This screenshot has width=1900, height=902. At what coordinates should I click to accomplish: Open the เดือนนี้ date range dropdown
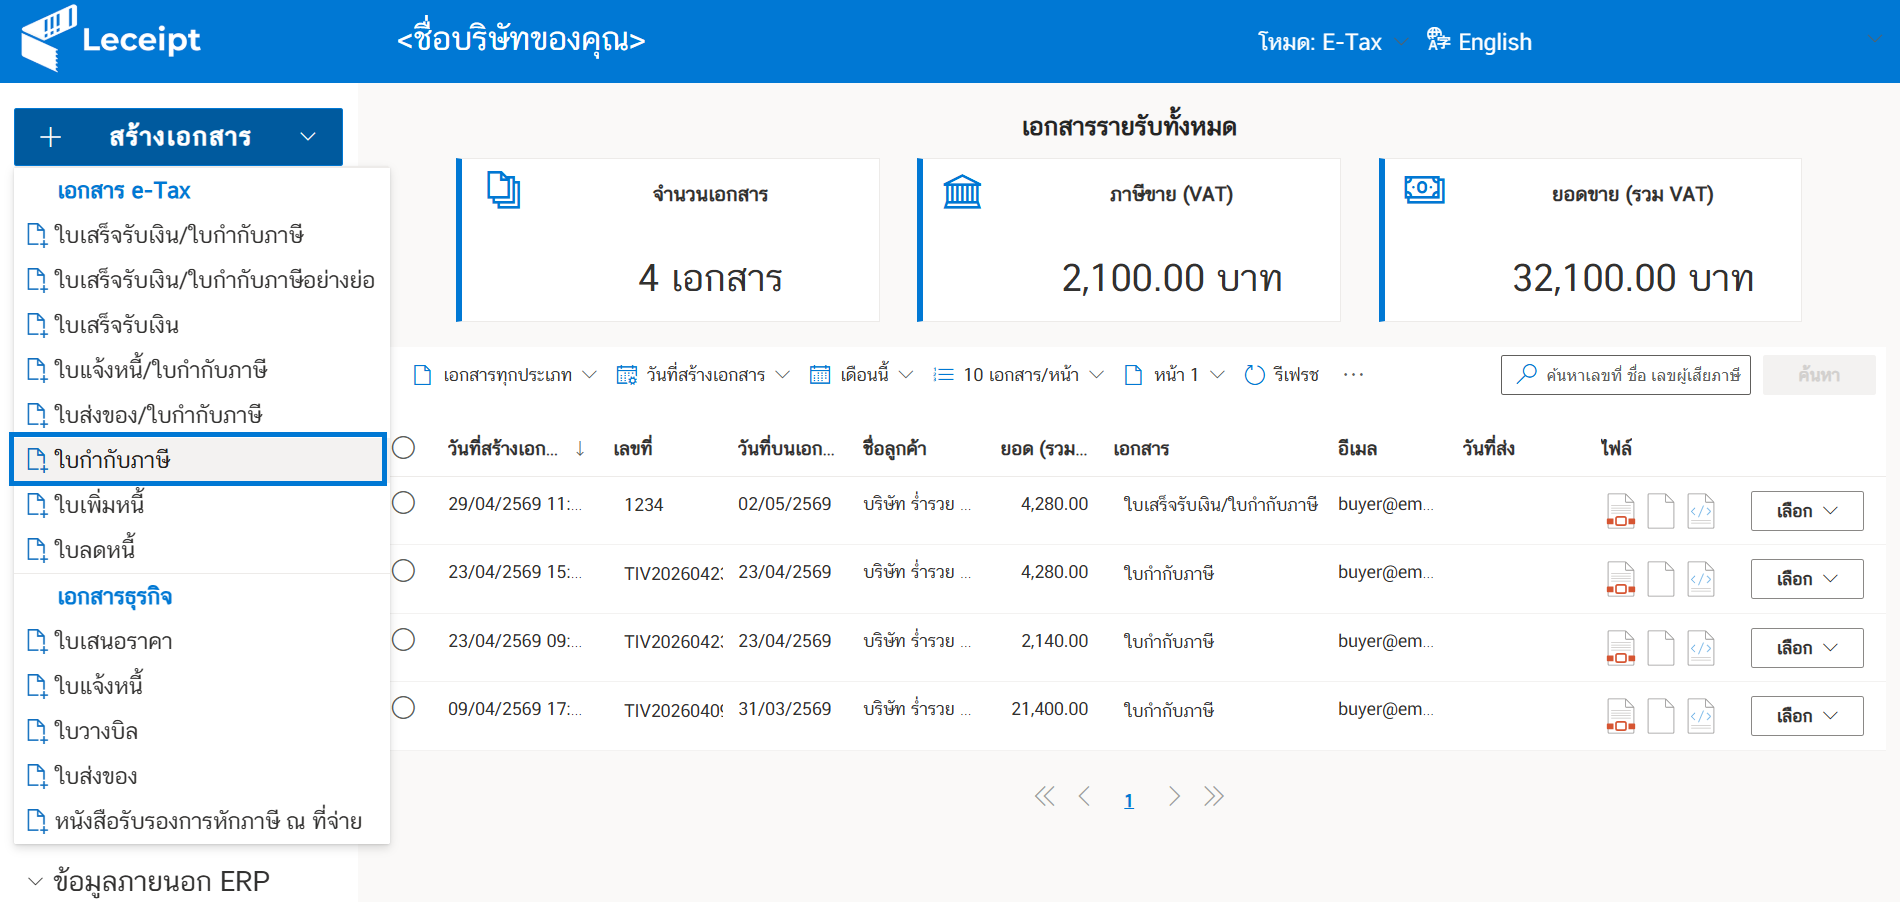pos(862,375)
